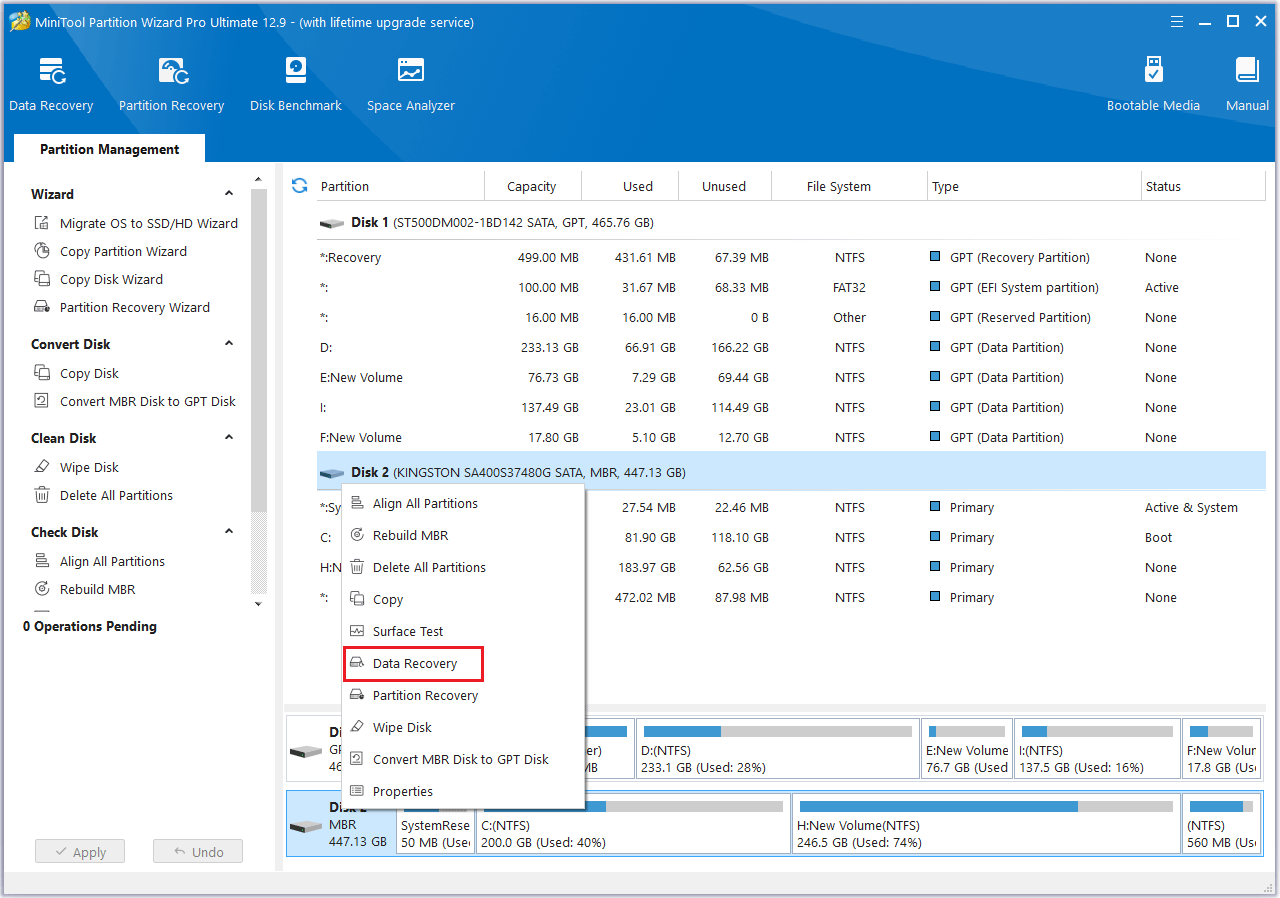Image resolution: width=1280 pixels, height=898 pixels.
Task: Choose Convert MBR Disk to GPT Disk from context menu
Action: [463, 759]
